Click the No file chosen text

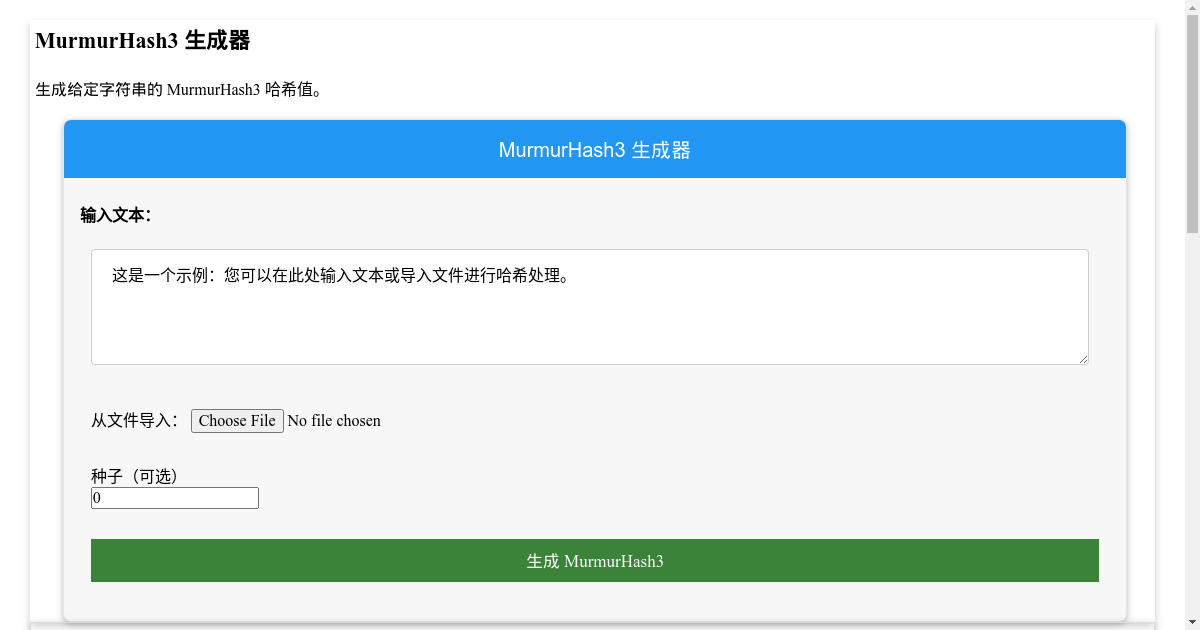(333, 420)
